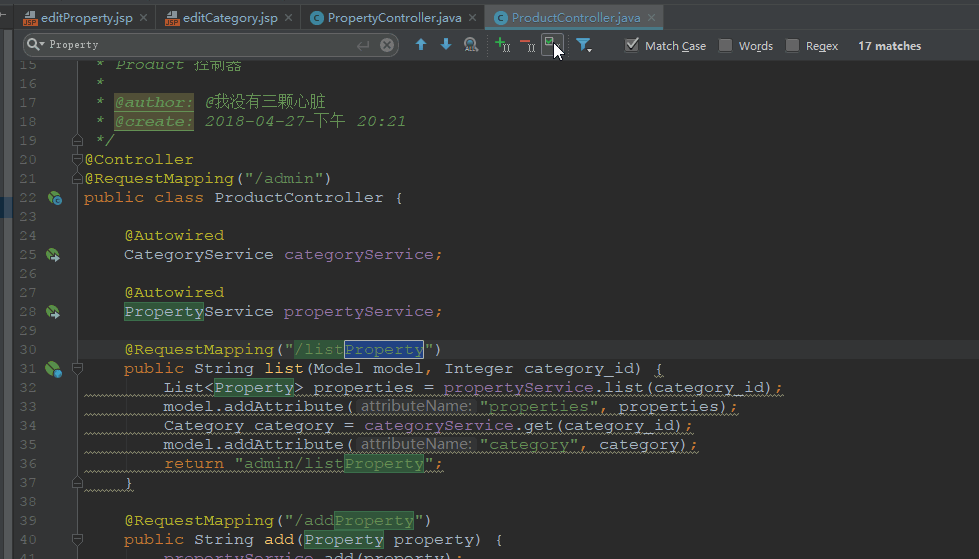Click categoryService field name
The height and width of the screenshot is (559, 979).
[x=358, y=255]
